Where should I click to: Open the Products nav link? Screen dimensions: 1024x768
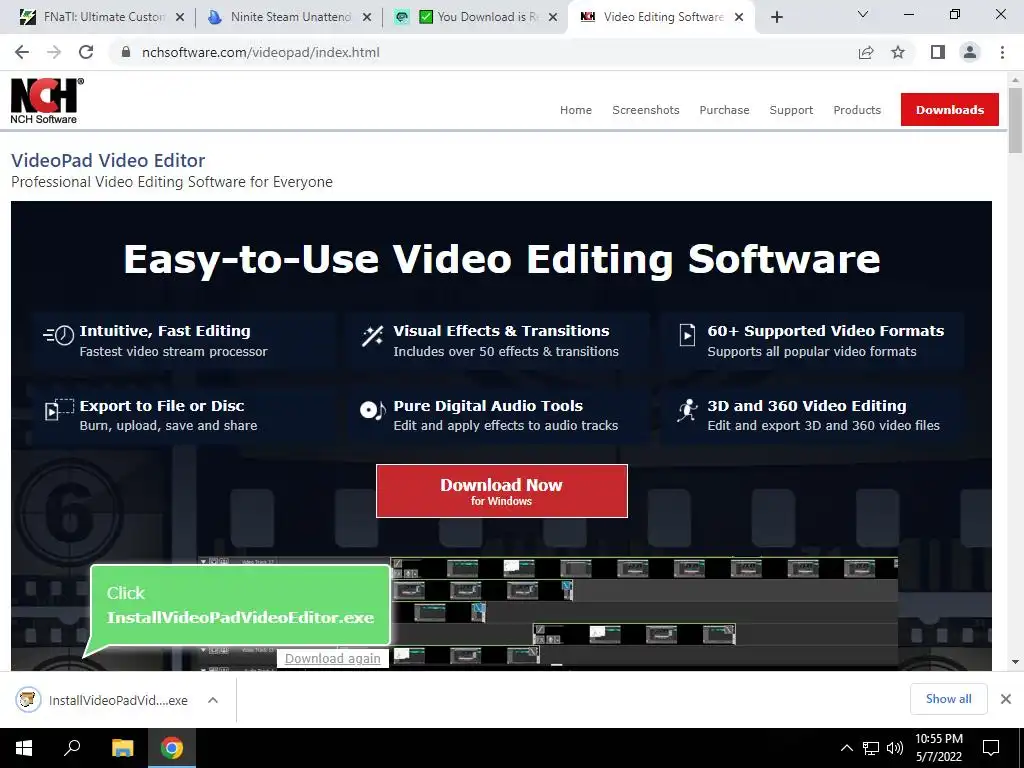click(x=857, y=110)
